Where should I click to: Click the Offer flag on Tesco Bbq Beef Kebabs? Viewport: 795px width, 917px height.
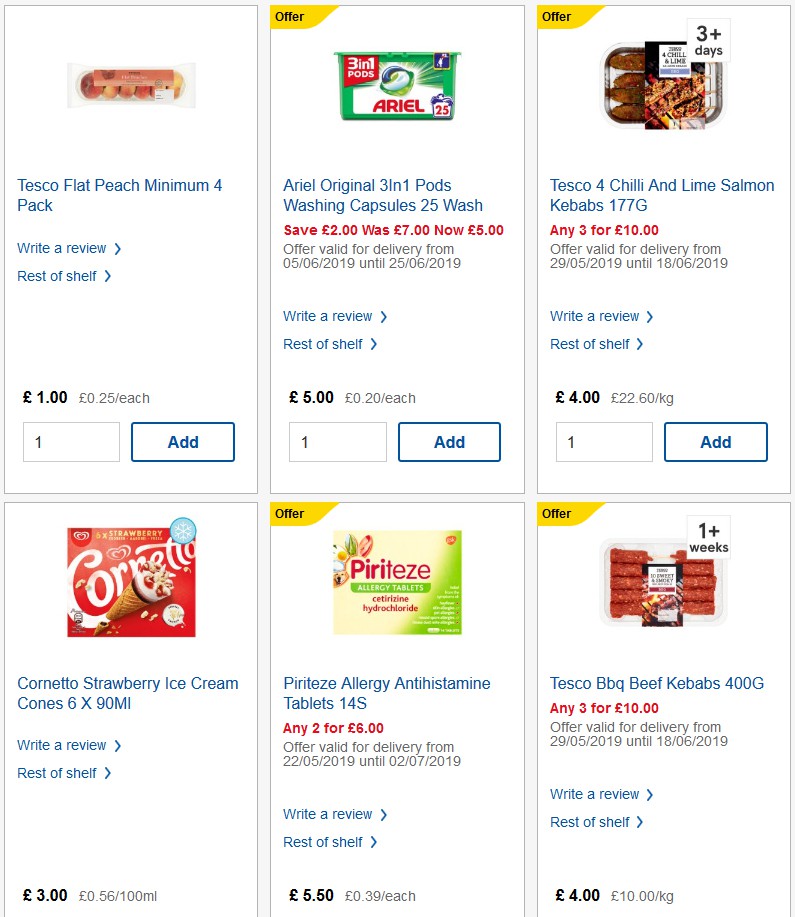point(556,514)
